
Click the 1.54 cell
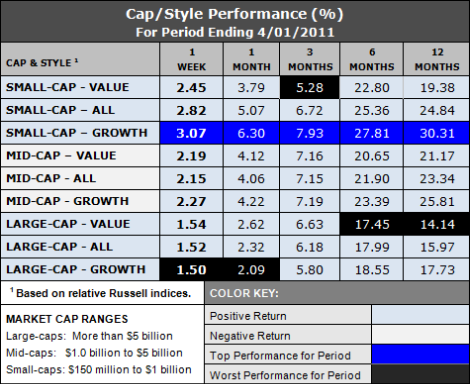point(191,224)
